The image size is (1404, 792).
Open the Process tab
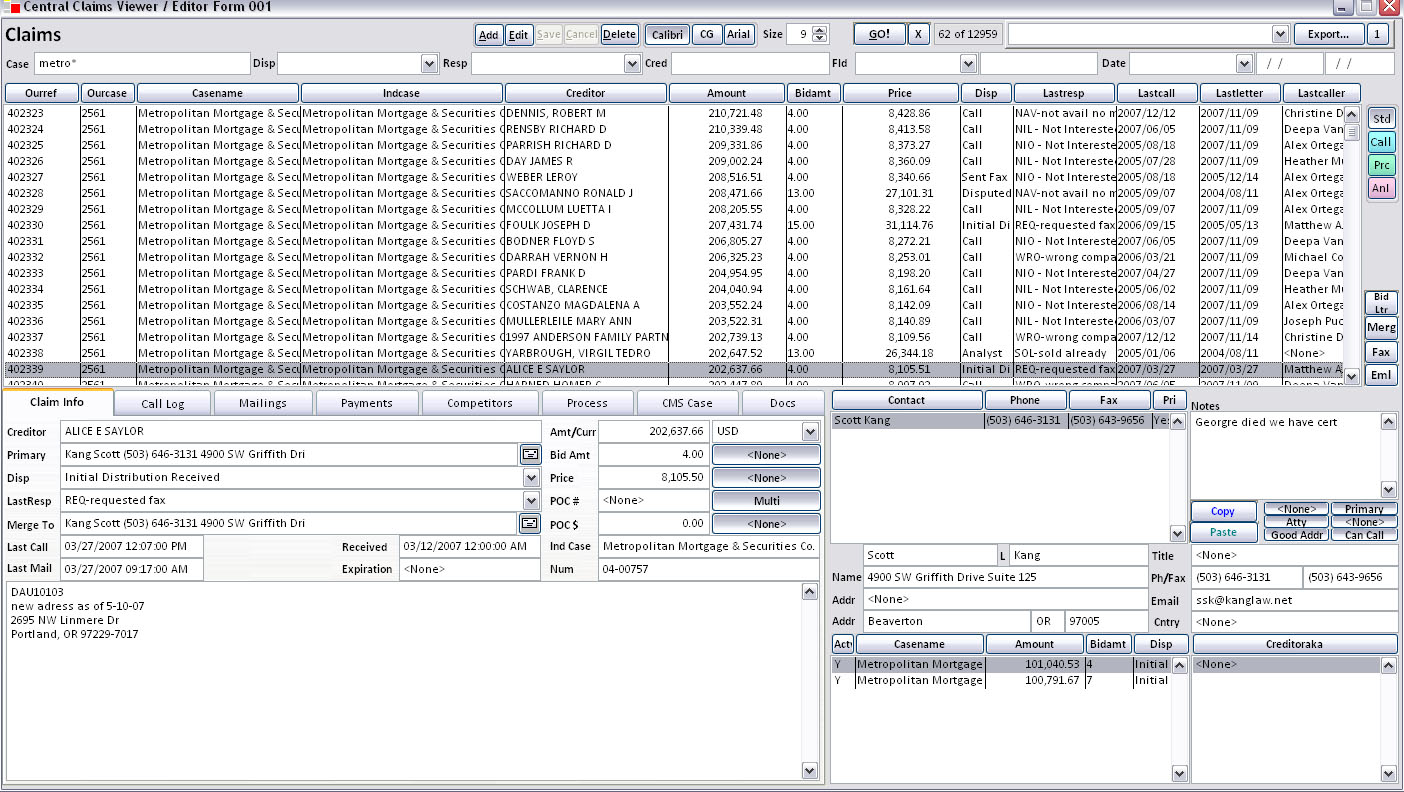pyautogui.click(x=587, y=403)
